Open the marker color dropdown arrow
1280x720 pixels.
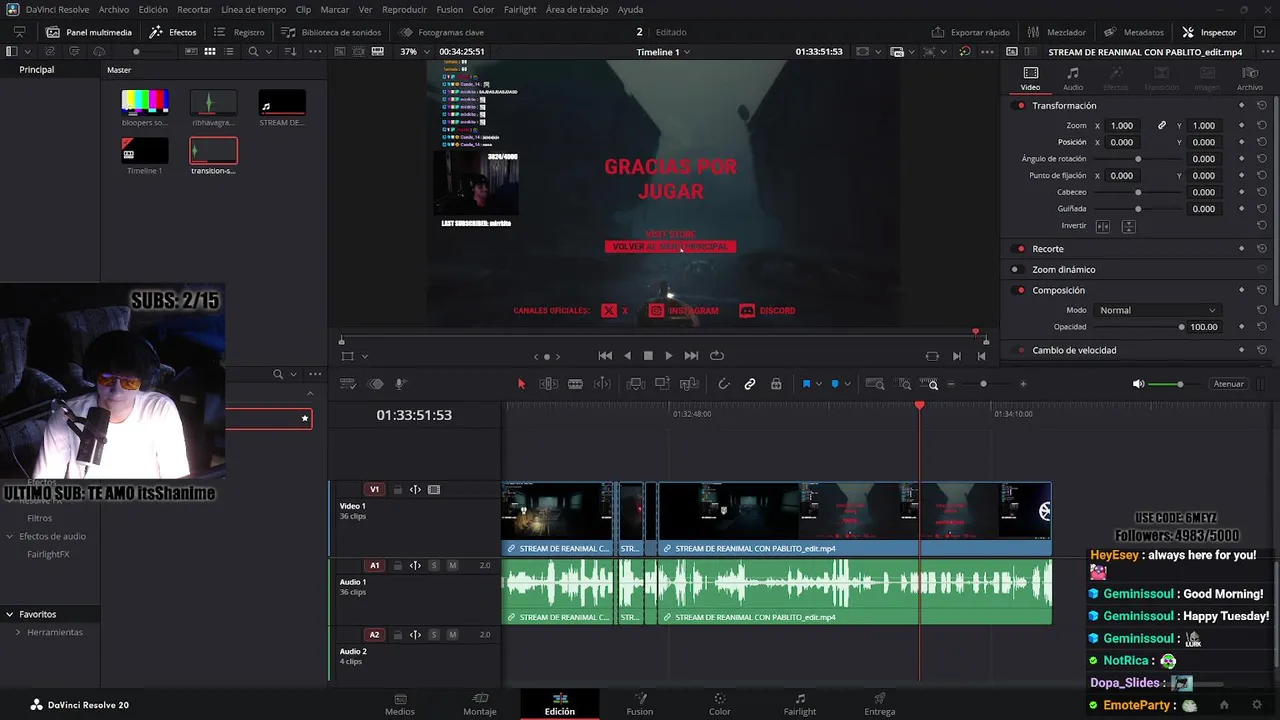tap(847, 384)
